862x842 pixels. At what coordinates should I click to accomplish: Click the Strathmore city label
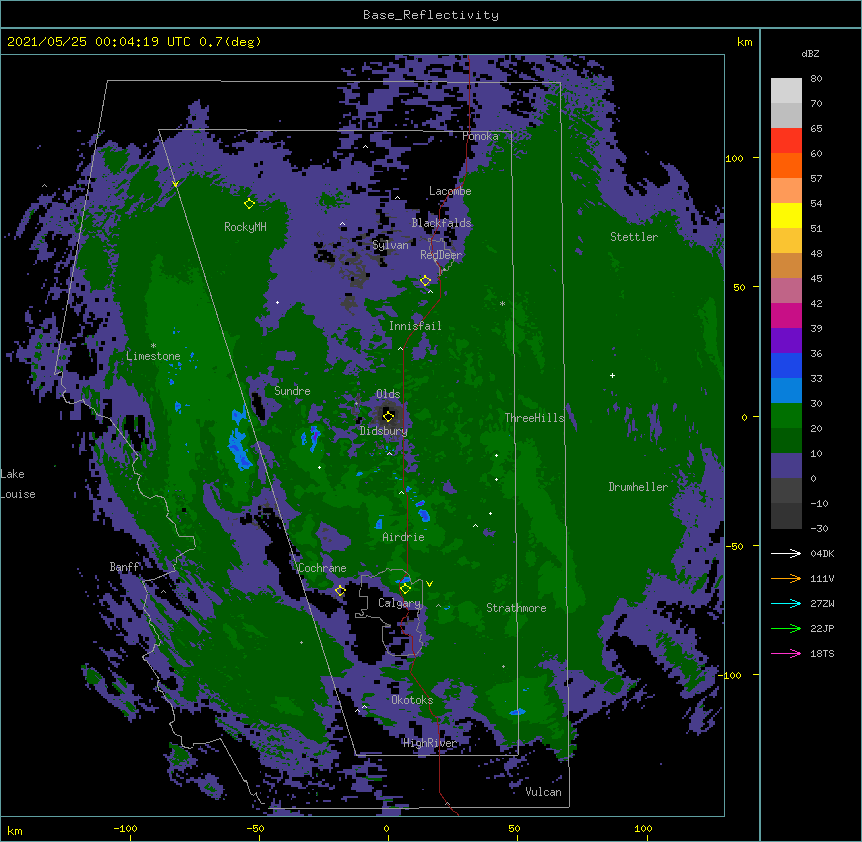516,608
